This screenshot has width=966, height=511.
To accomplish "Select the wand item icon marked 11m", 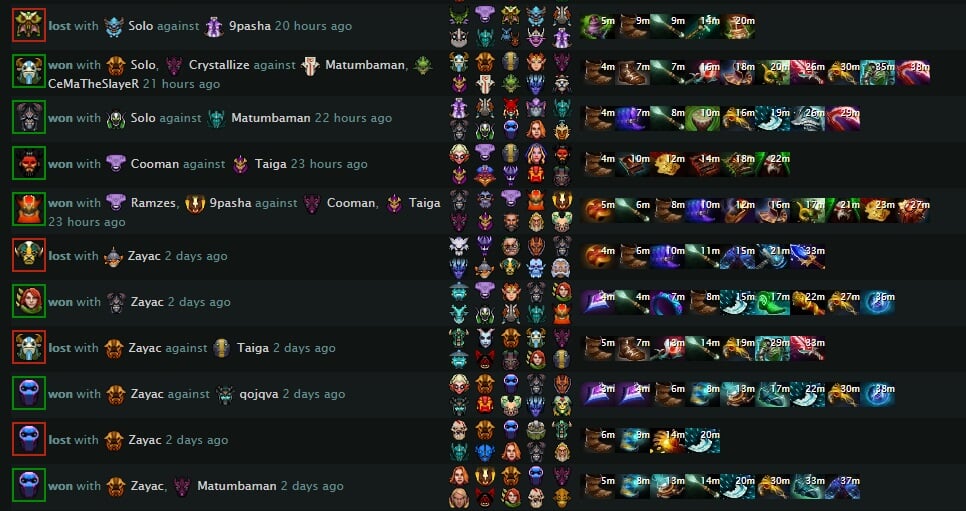I will coord(703,256).
